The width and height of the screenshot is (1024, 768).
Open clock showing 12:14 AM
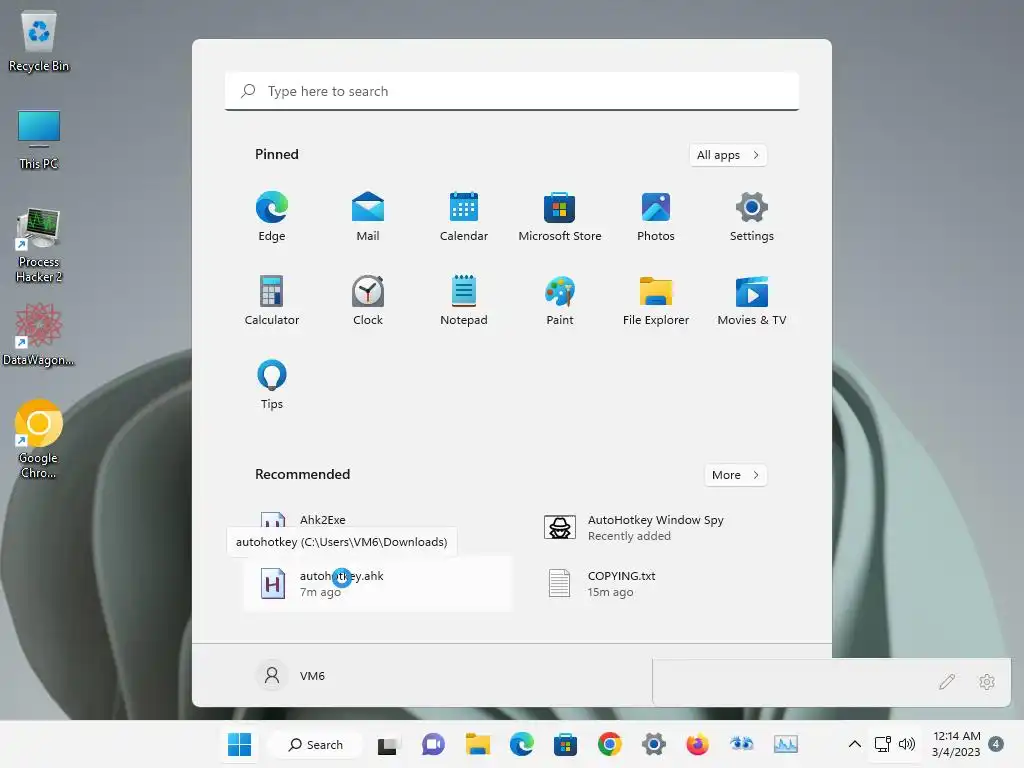click(956, 744)
